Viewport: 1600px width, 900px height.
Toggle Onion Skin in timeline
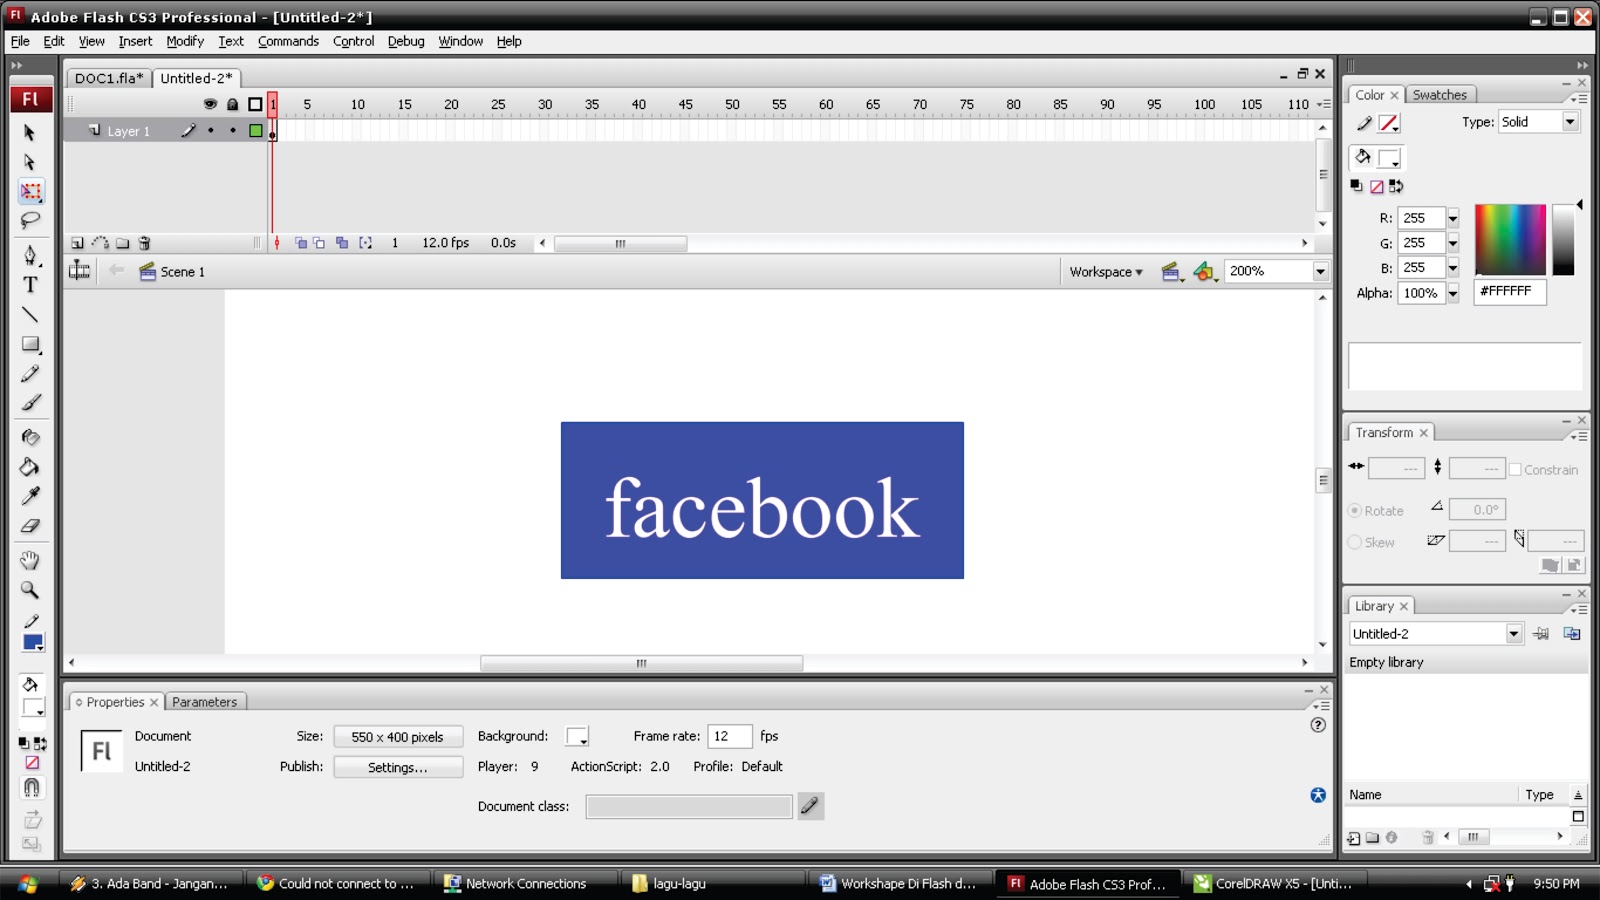(x=301, y=243)
